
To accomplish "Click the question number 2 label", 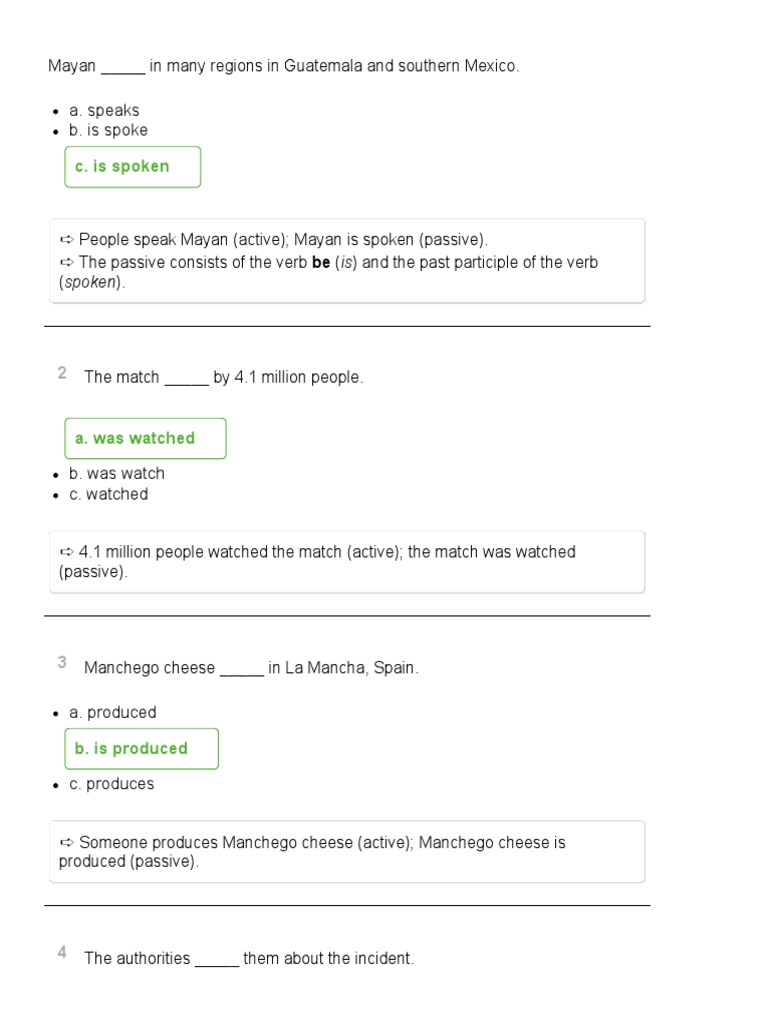I will tap(62, 374).
